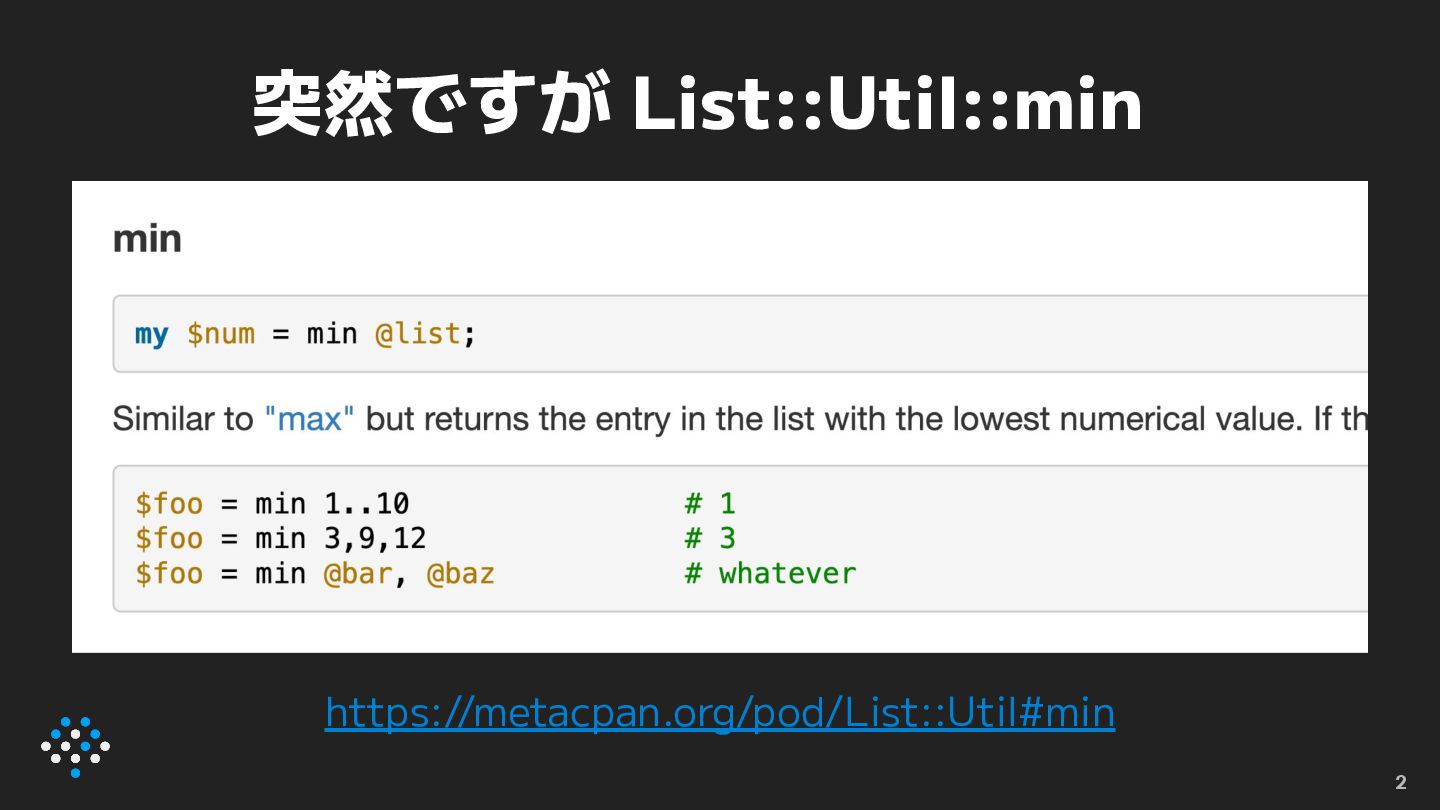Click the green "# 3" comment
The image size is (1440, 810).
pos(710,538)
